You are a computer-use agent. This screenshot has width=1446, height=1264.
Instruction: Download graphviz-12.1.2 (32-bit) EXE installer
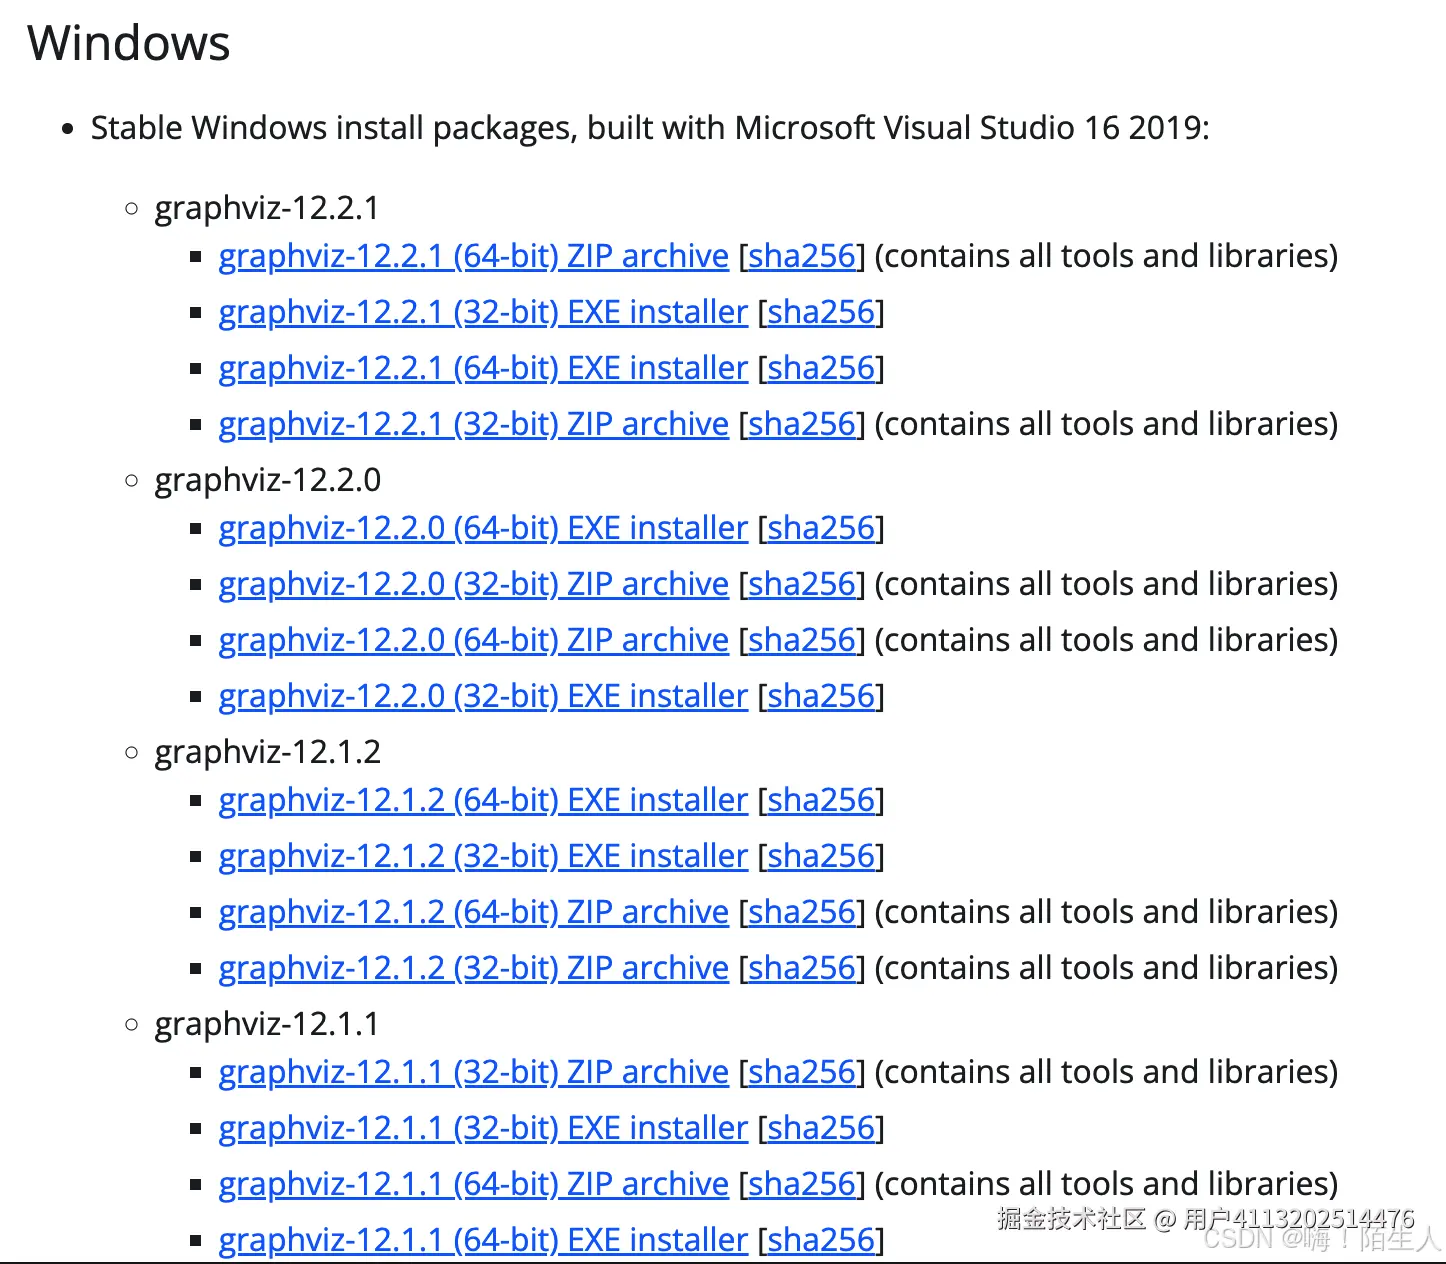pyautogui.click(x=483, y=856)
